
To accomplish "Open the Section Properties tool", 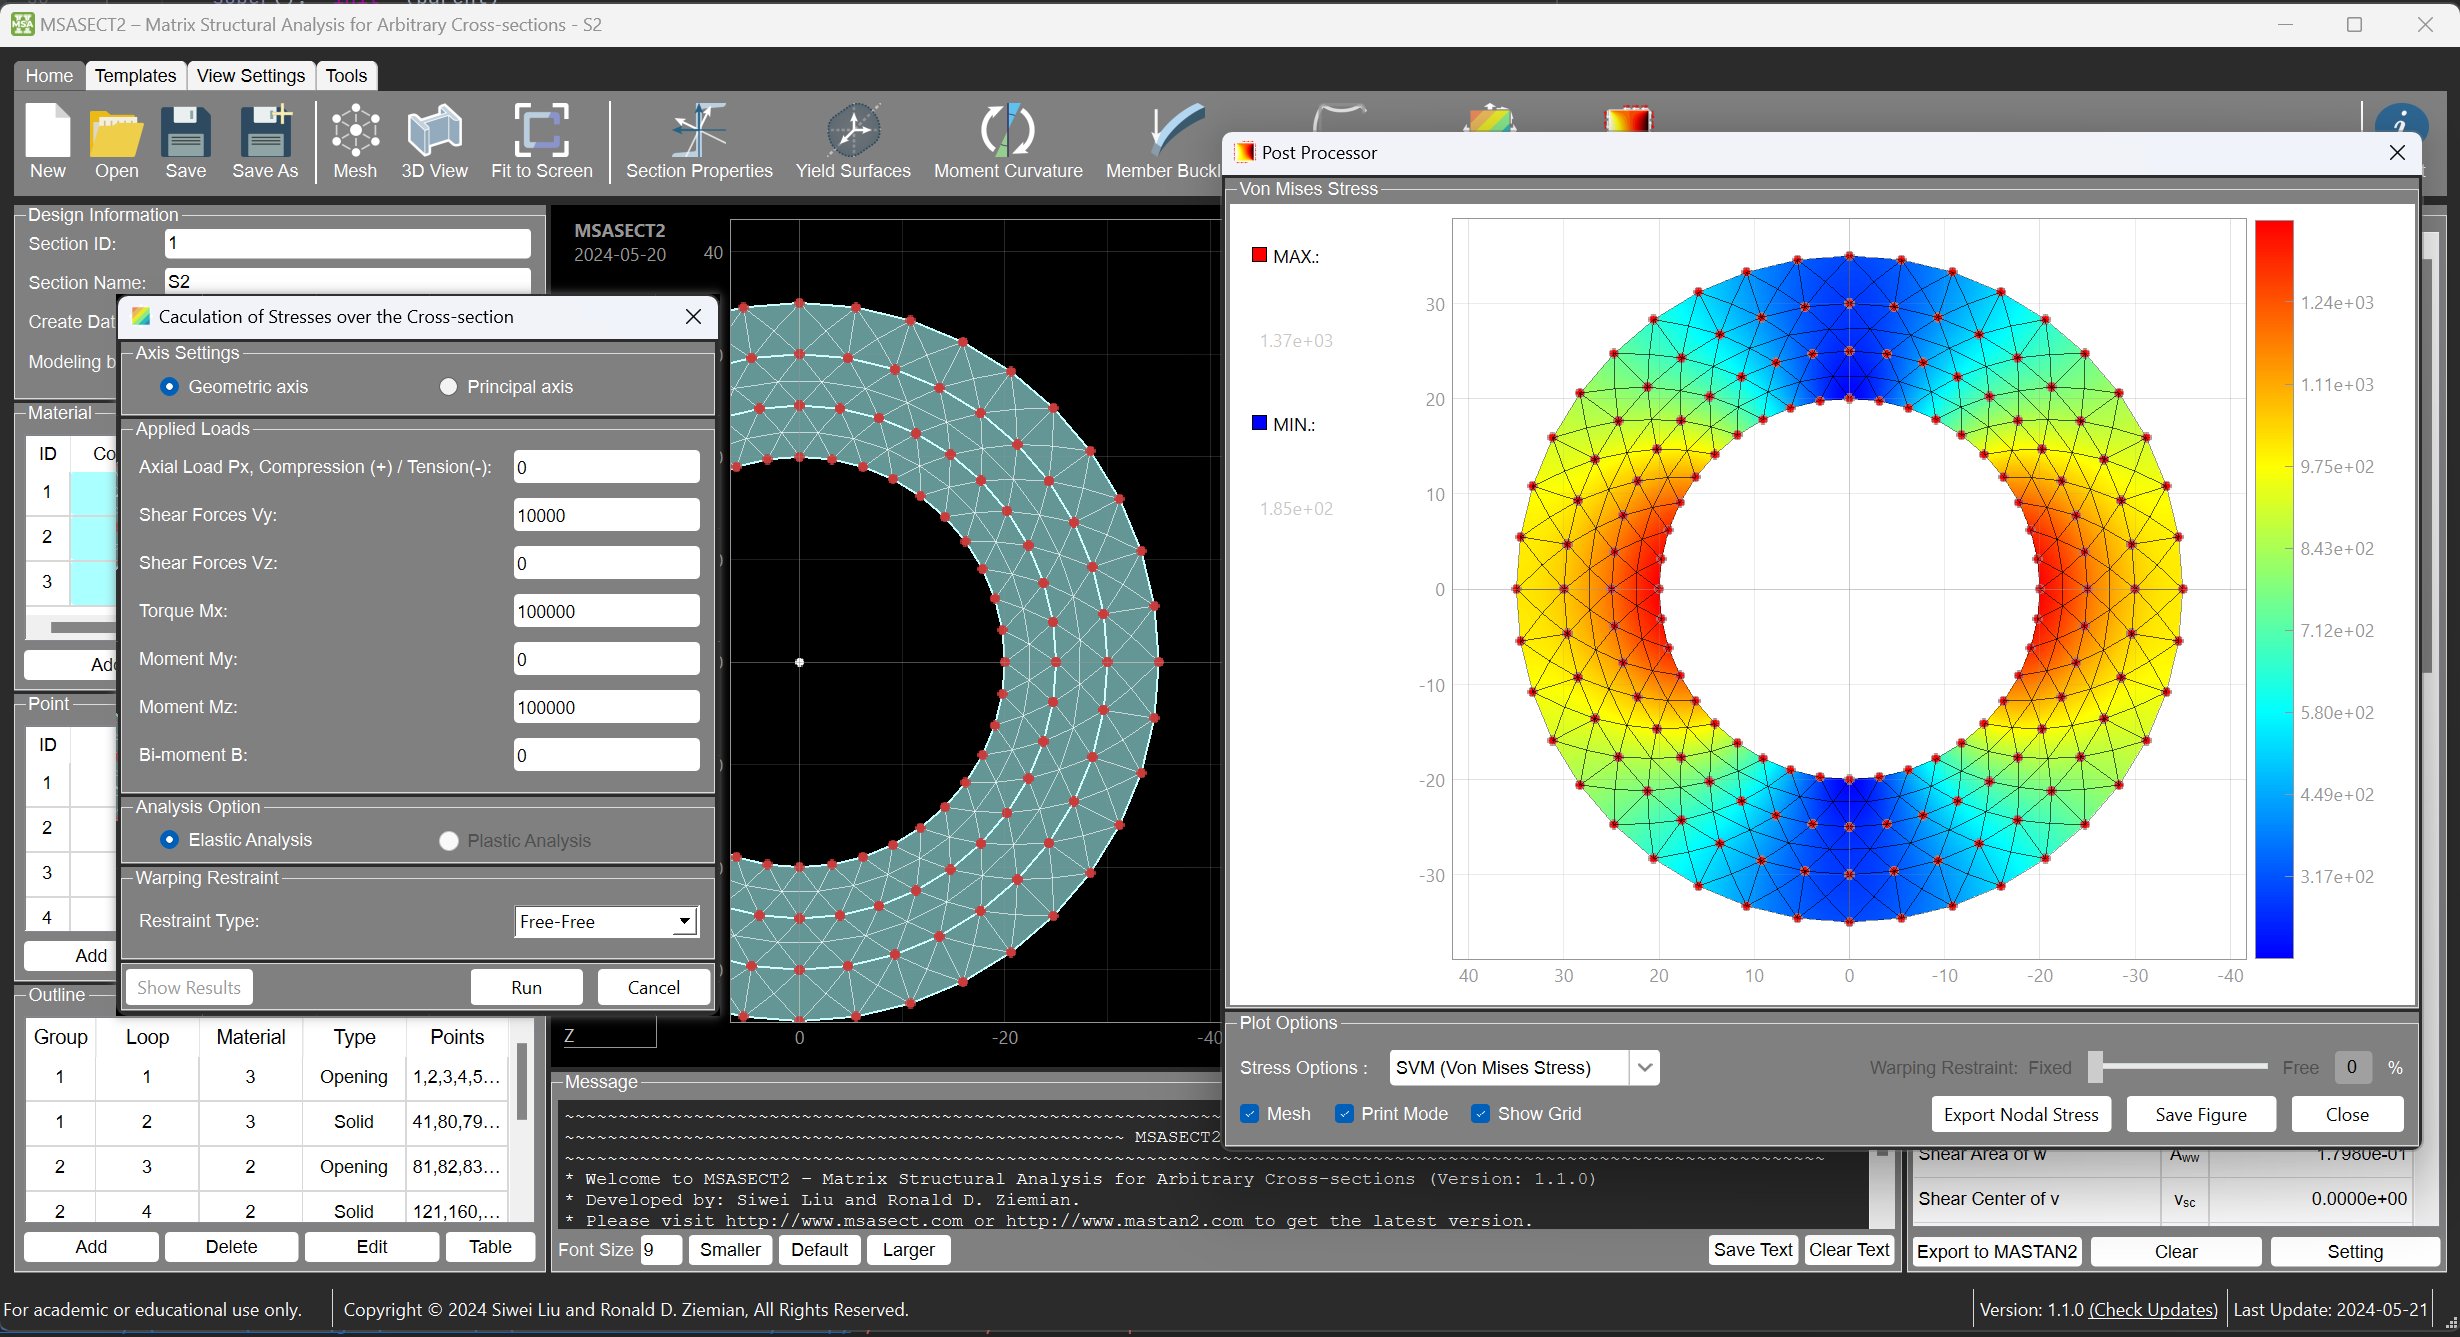I will (x=699, y=141).
